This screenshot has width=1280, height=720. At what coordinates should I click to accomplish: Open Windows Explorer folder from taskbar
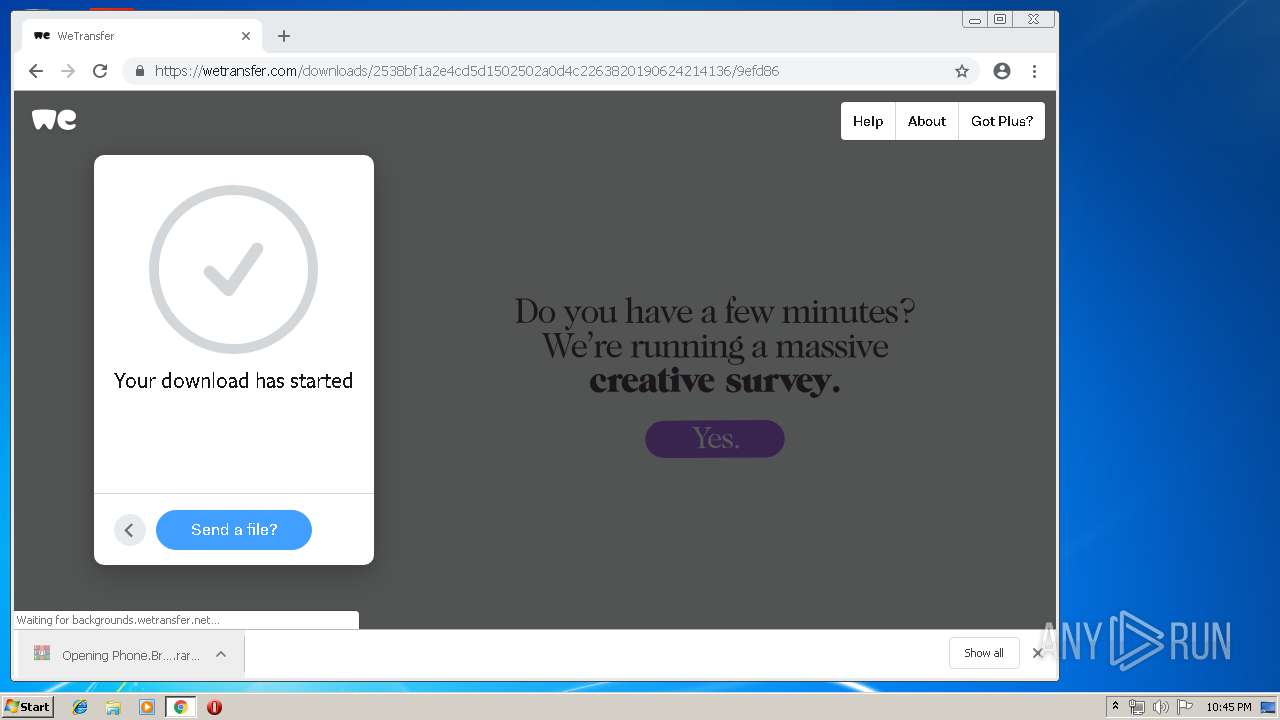(113, 707)
